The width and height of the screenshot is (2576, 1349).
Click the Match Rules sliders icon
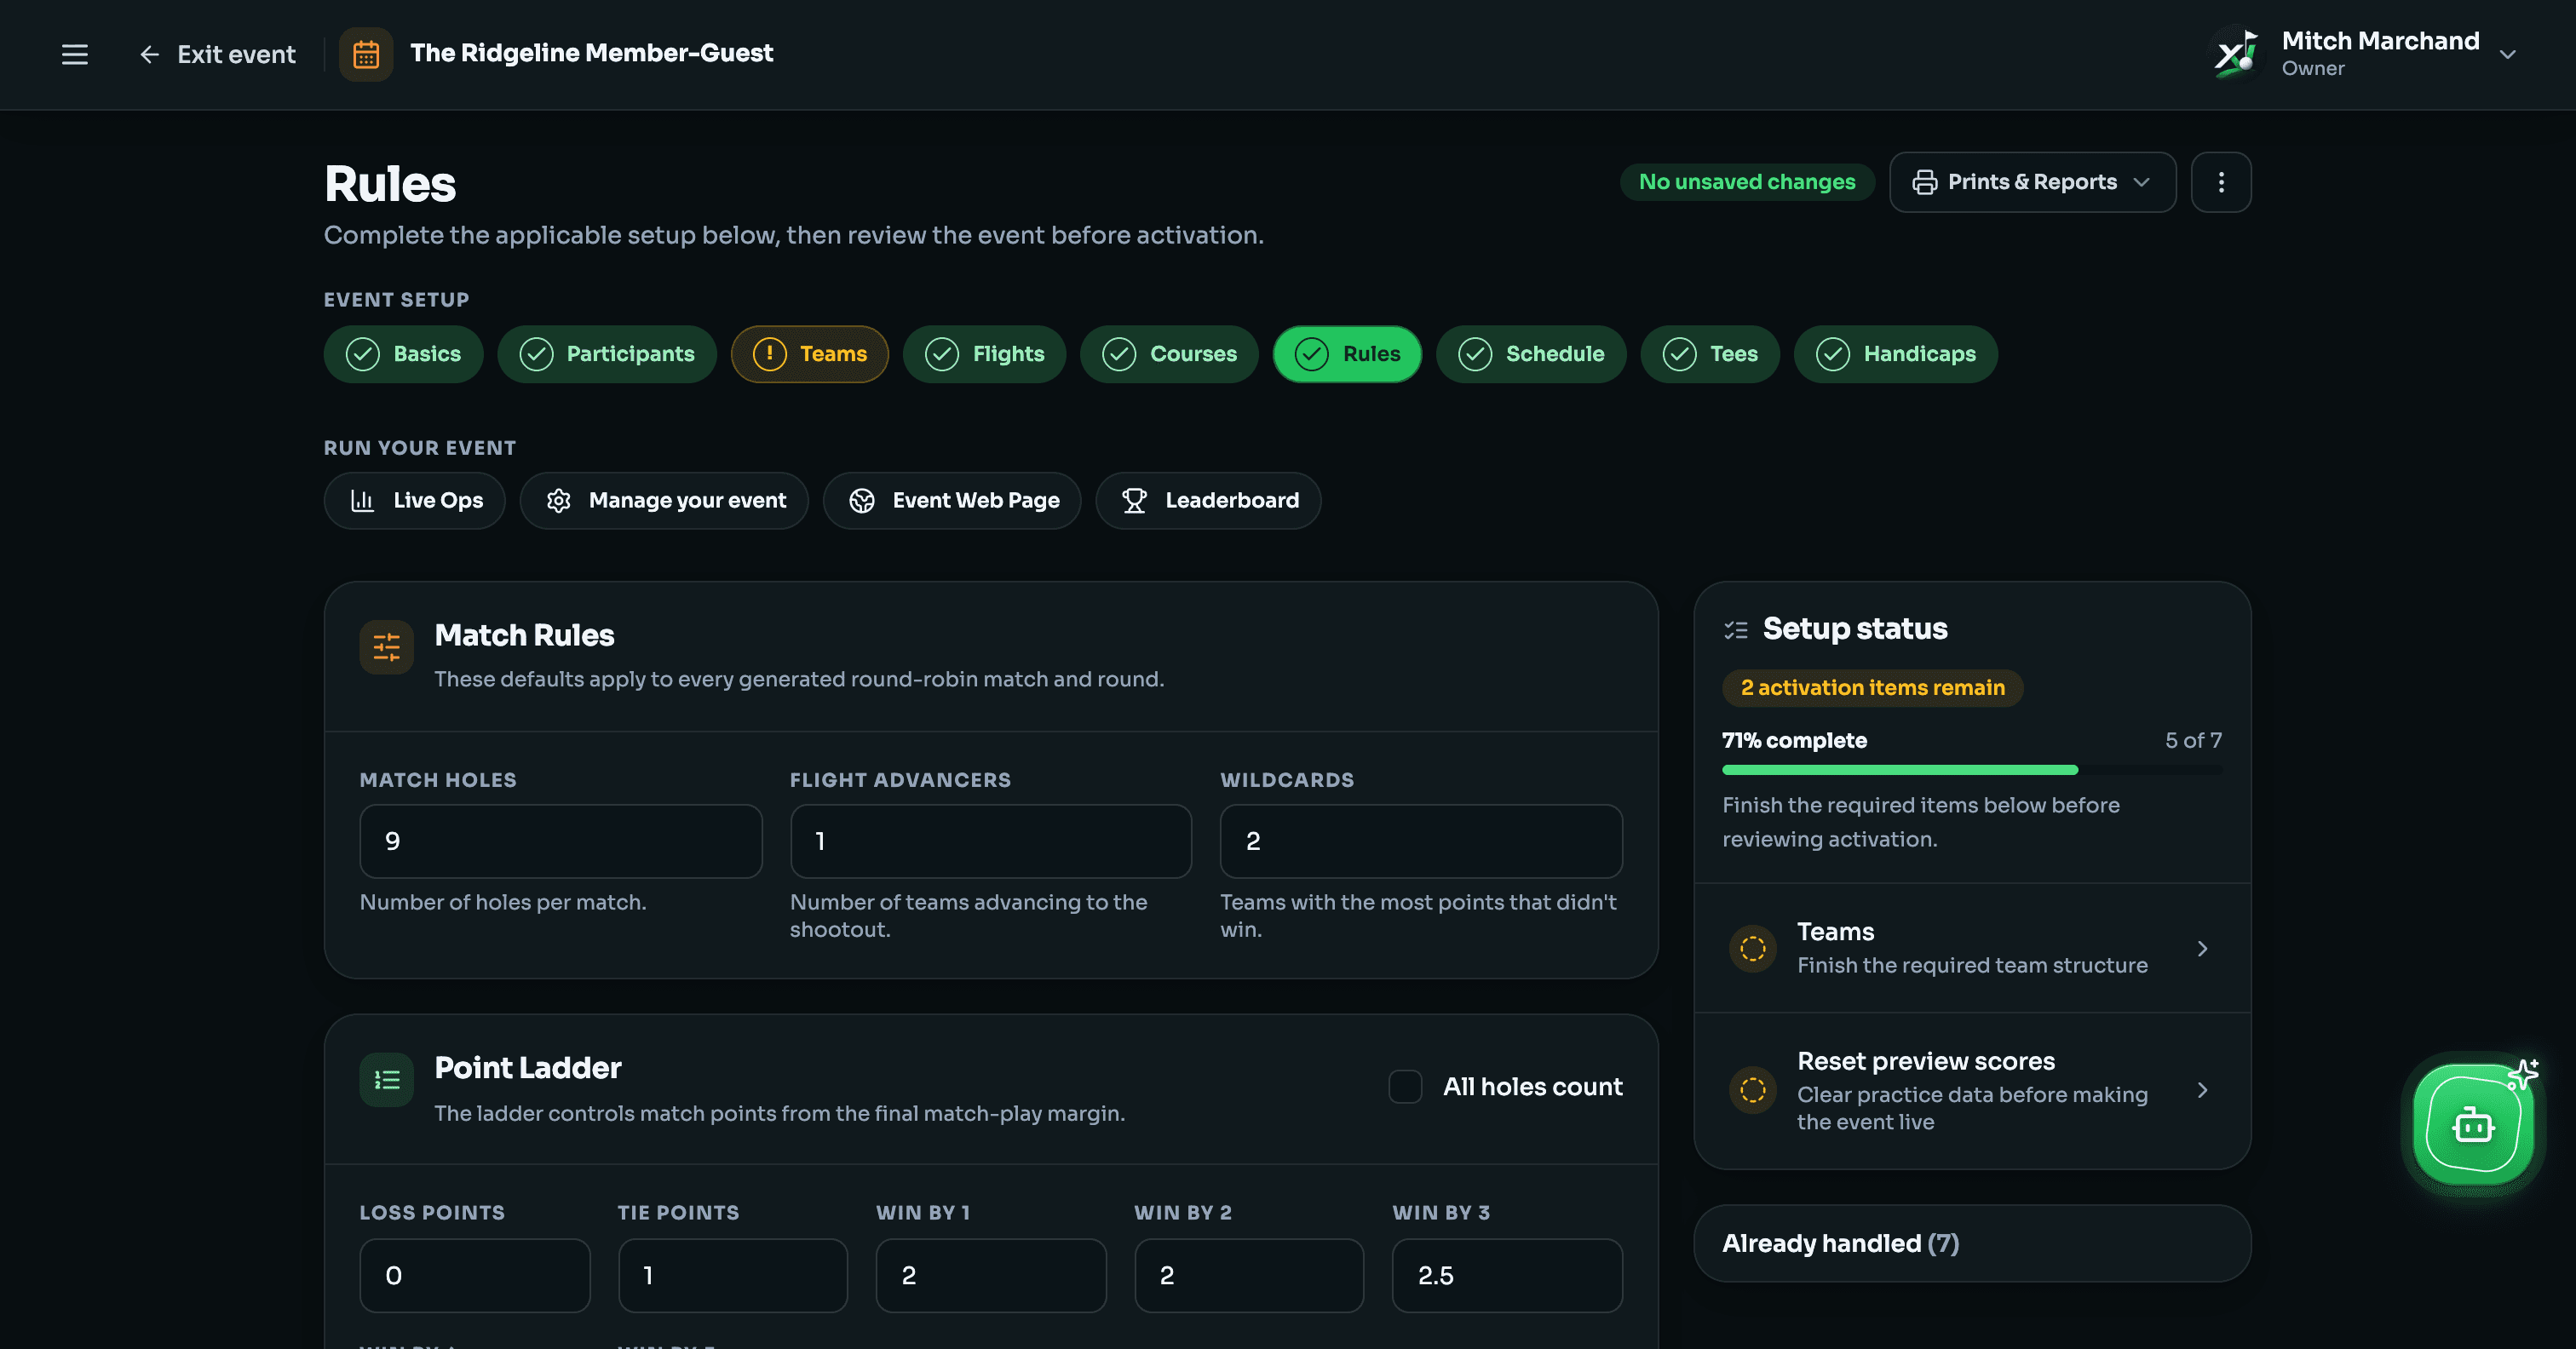point(387,647)
